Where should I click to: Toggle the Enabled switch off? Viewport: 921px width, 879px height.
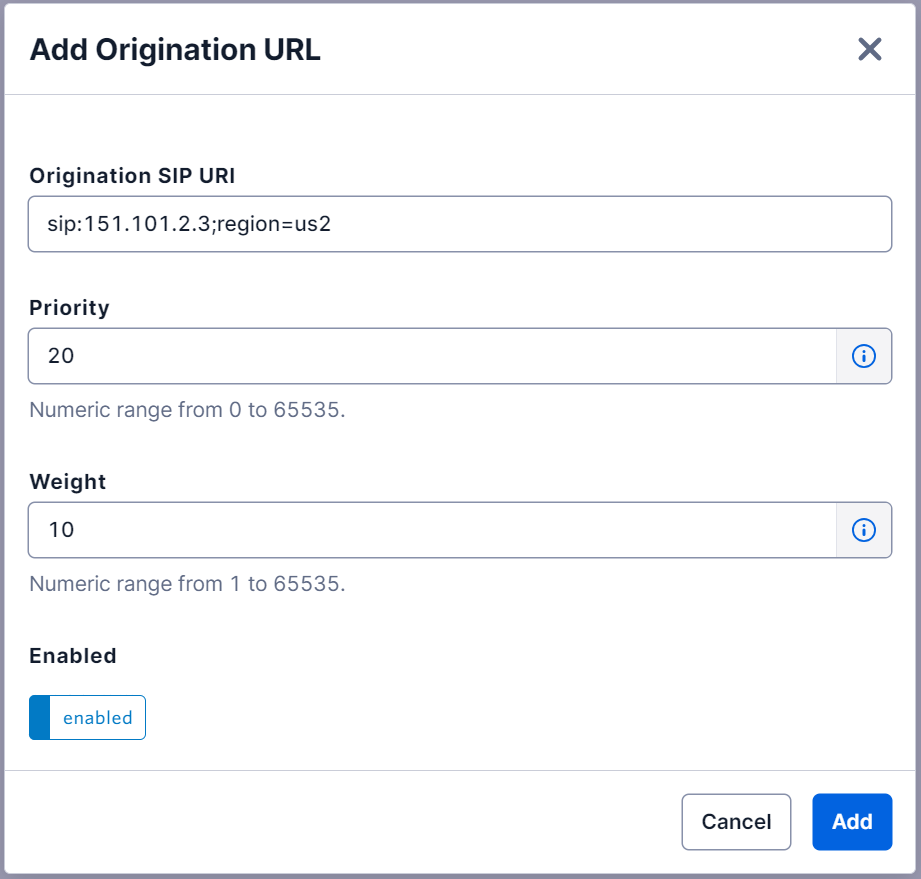(x=87, y=718)
